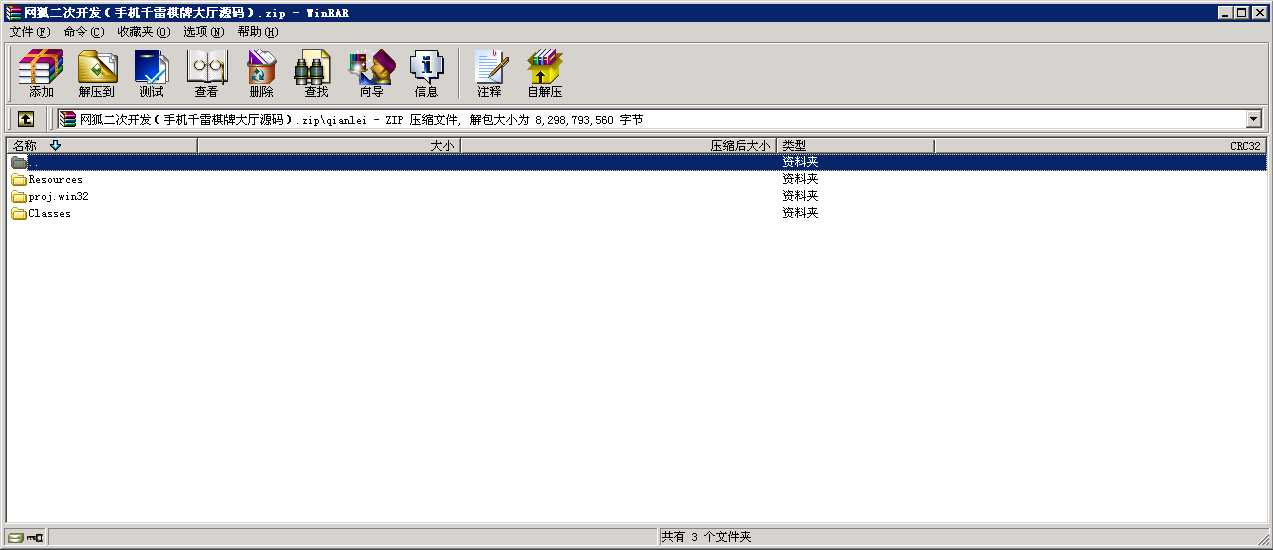Minimize the WinRAR window
1273x550 pixels.
point(1226,13)
